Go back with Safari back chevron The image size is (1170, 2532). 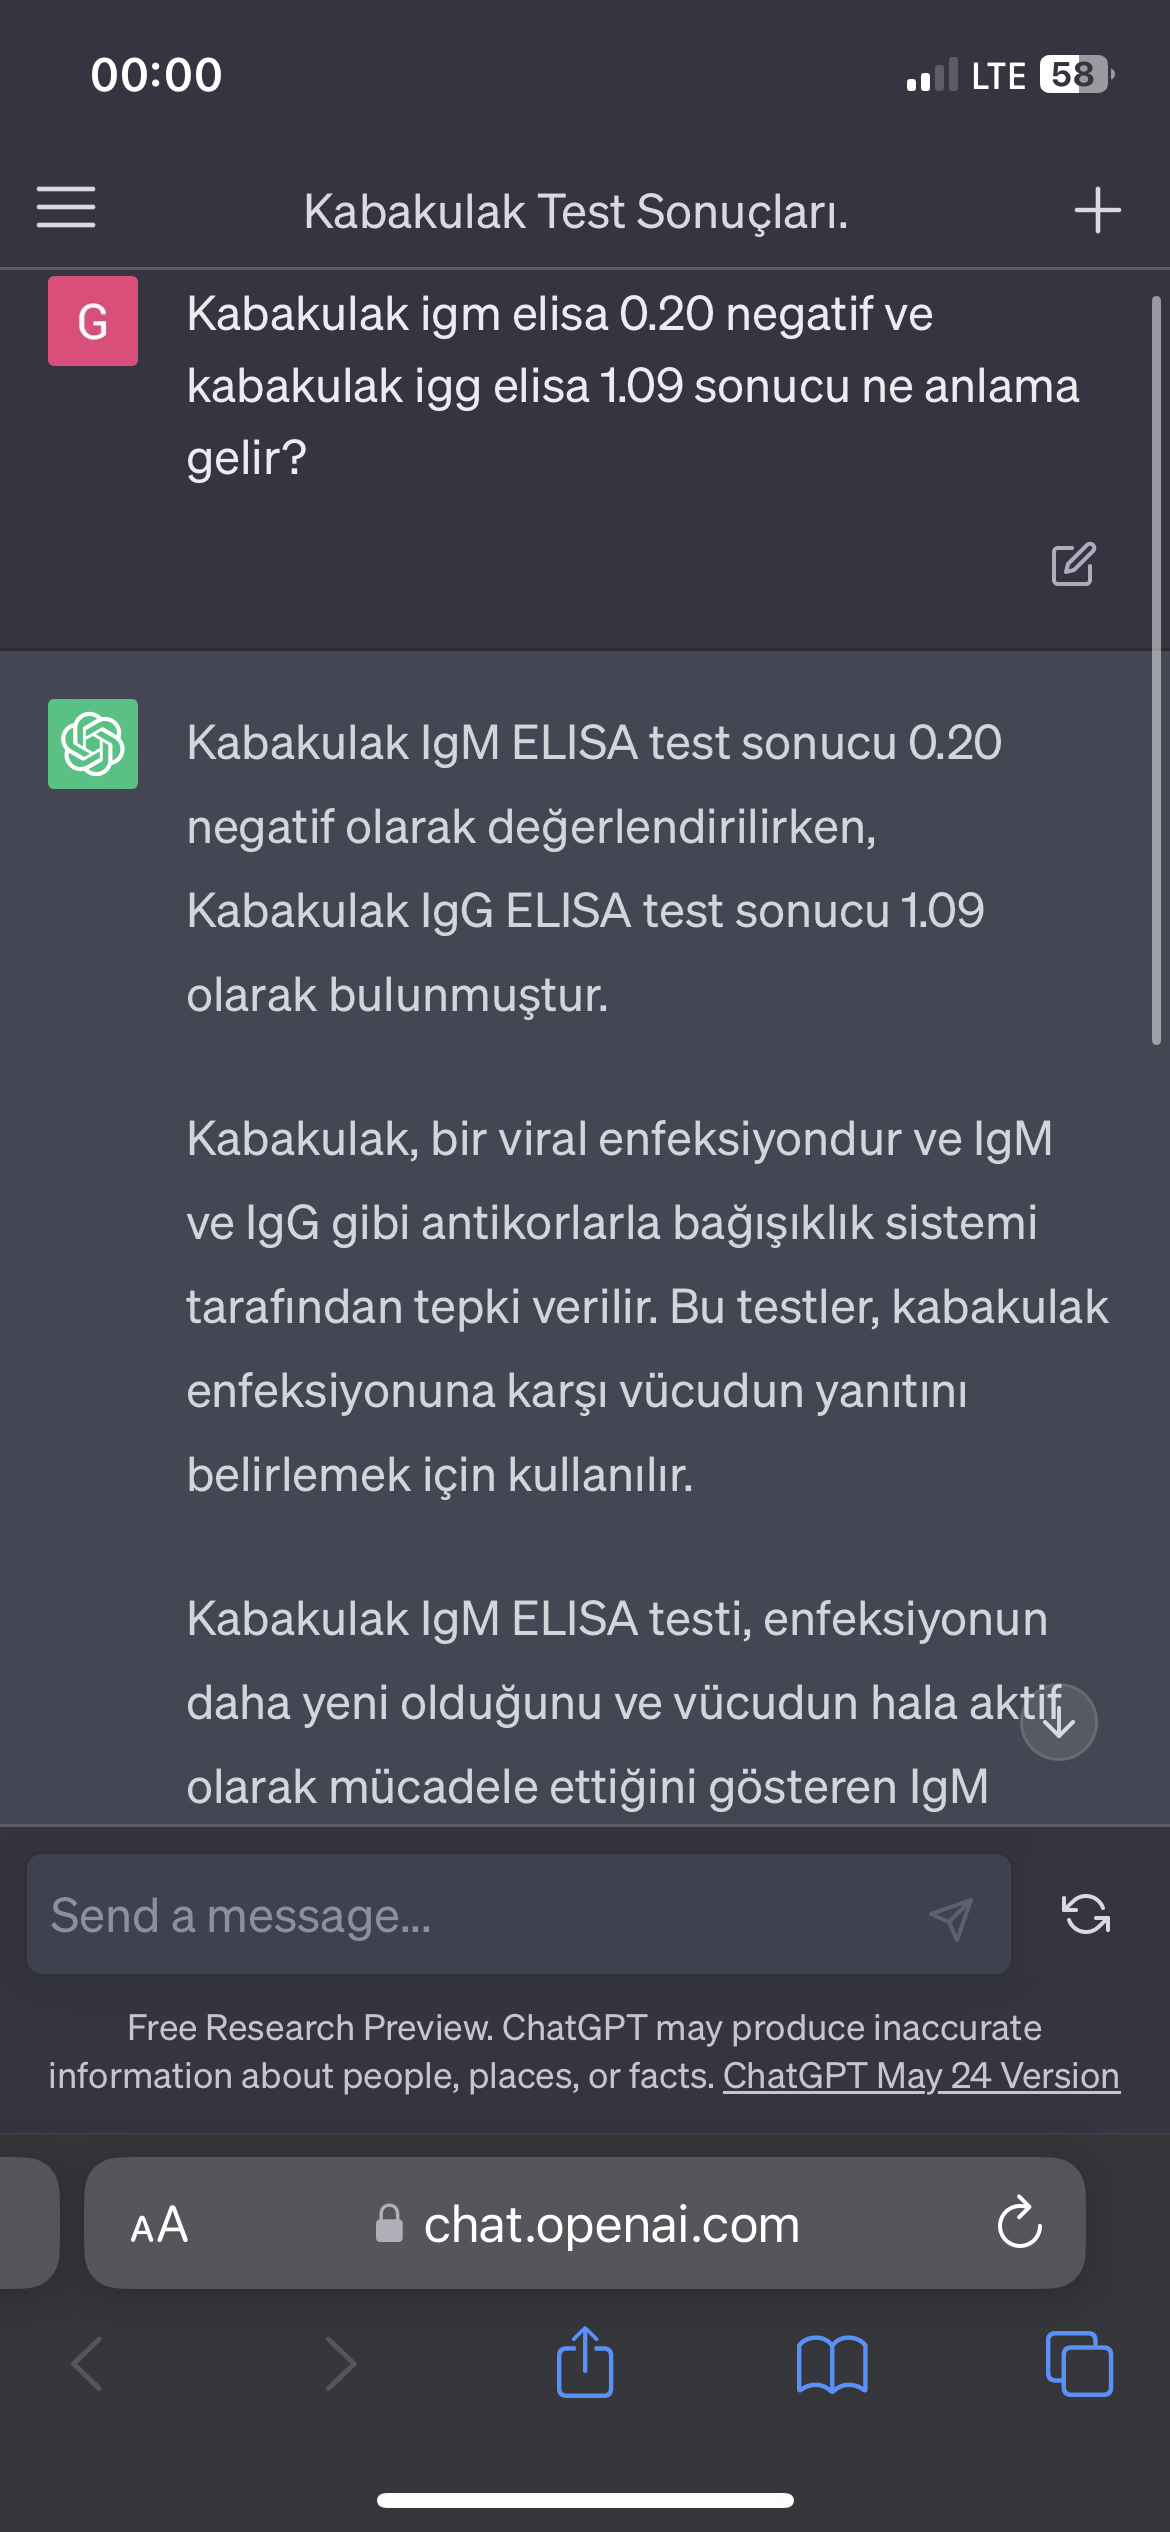coord(87,2364)
